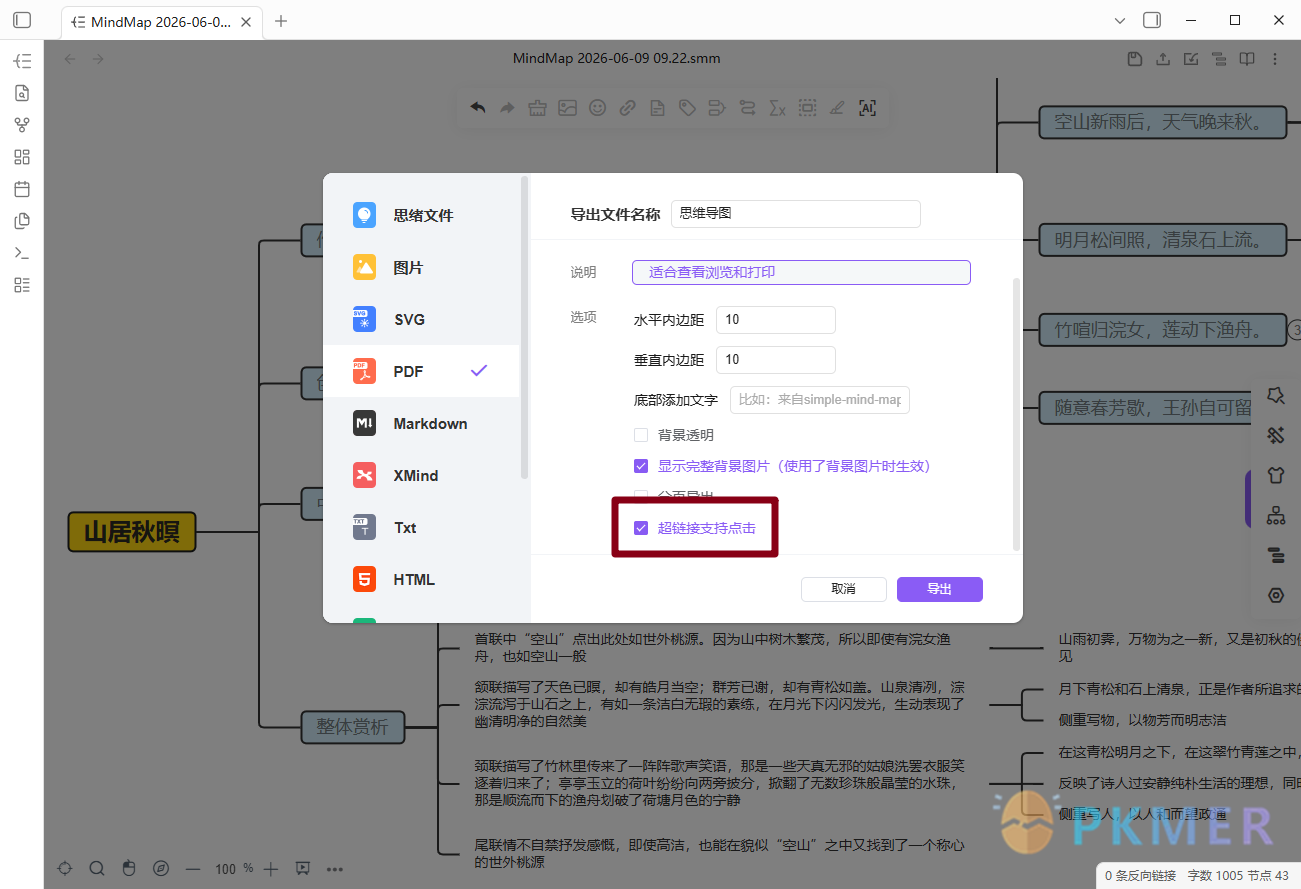Image resolution: width=1301 pixels, height=889 pixels.
Task: Open the emoji icon picker
Action: click(598, 108)
